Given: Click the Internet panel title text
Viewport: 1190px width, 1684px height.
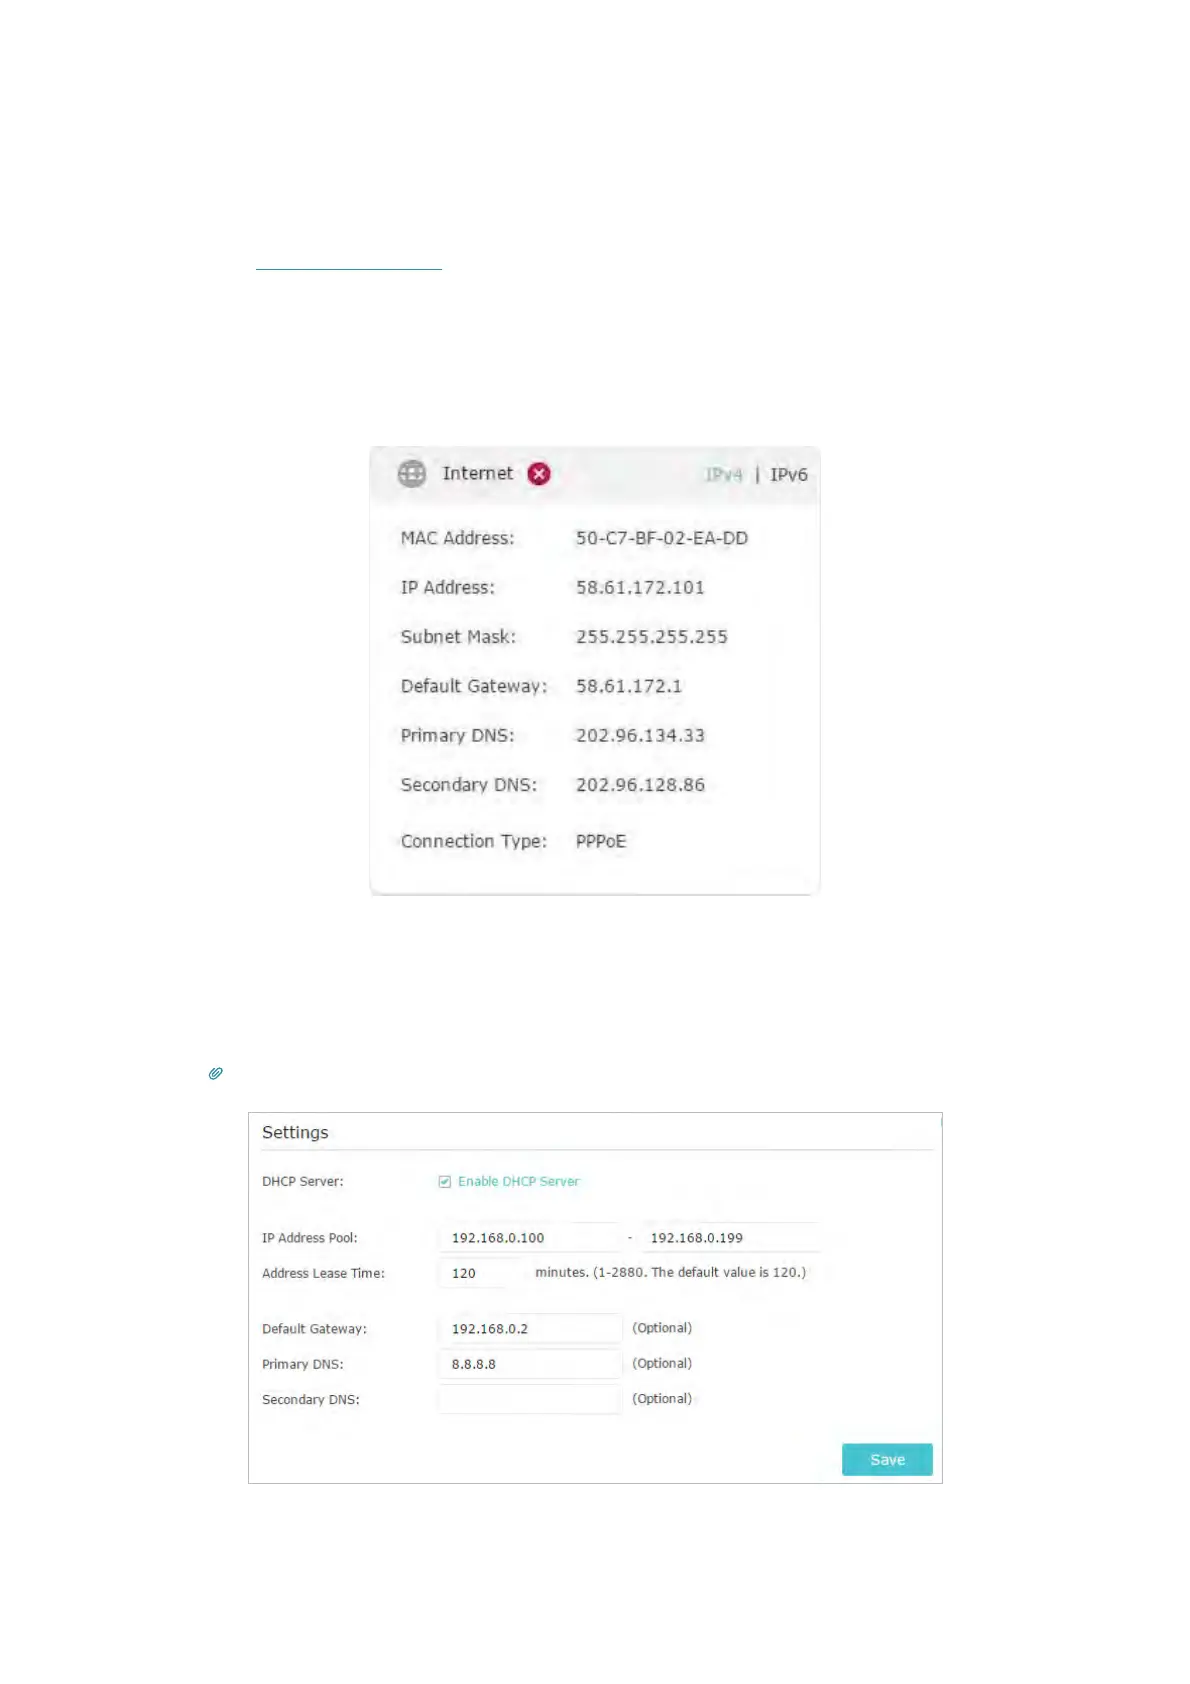Looking at the screenshot, I should [x=477, y=473].
